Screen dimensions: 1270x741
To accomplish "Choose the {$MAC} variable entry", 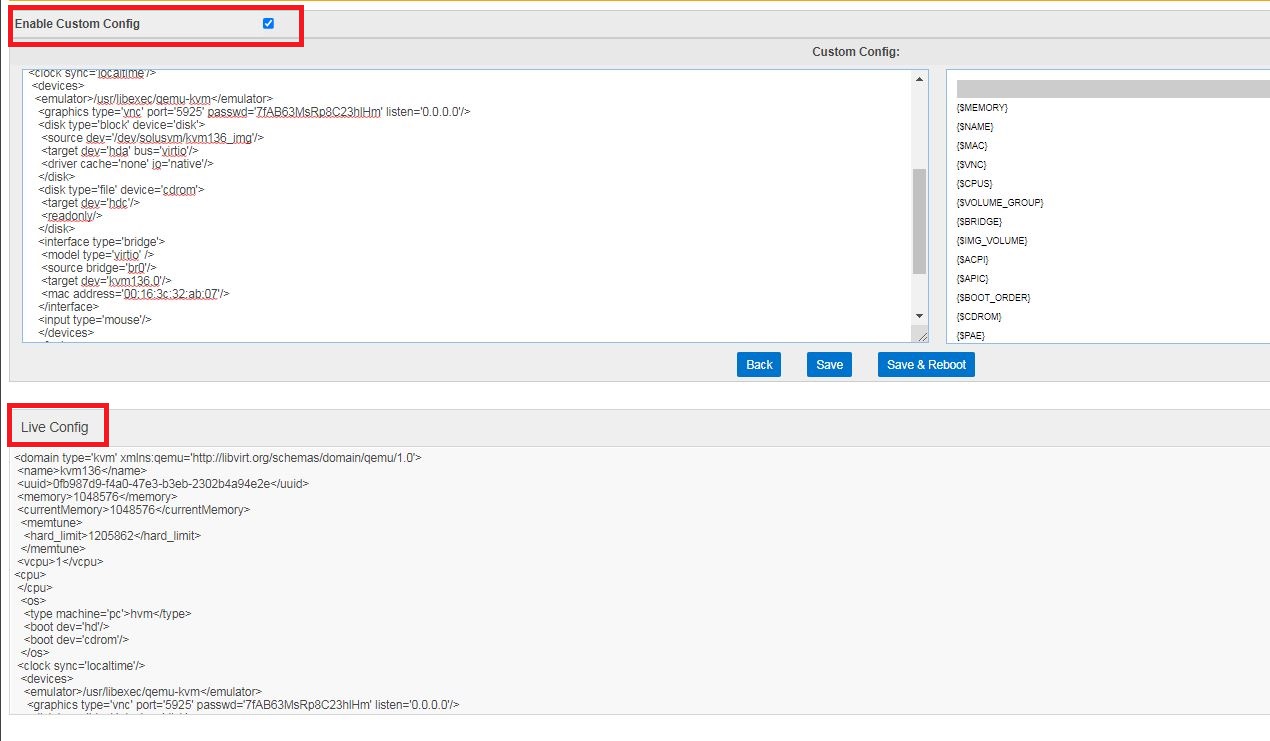I will coord(972,146).
